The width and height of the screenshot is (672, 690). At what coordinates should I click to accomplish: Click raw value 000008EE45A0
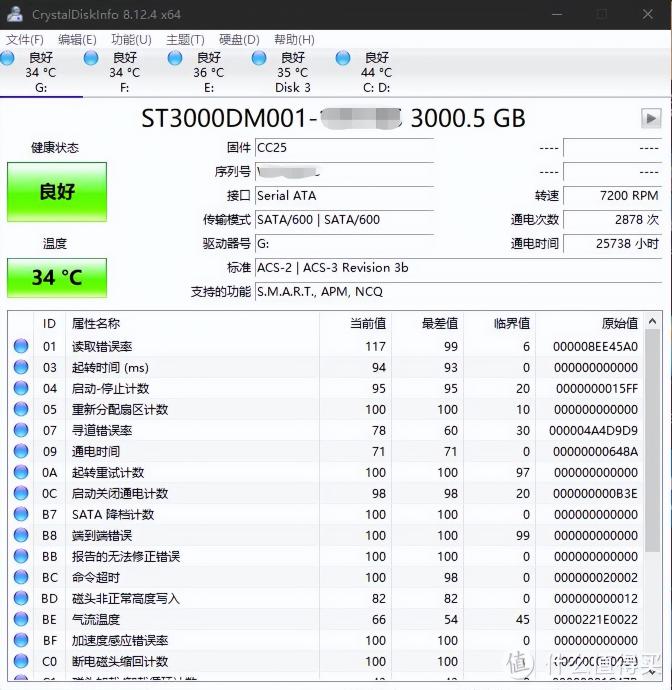point(595,347)
